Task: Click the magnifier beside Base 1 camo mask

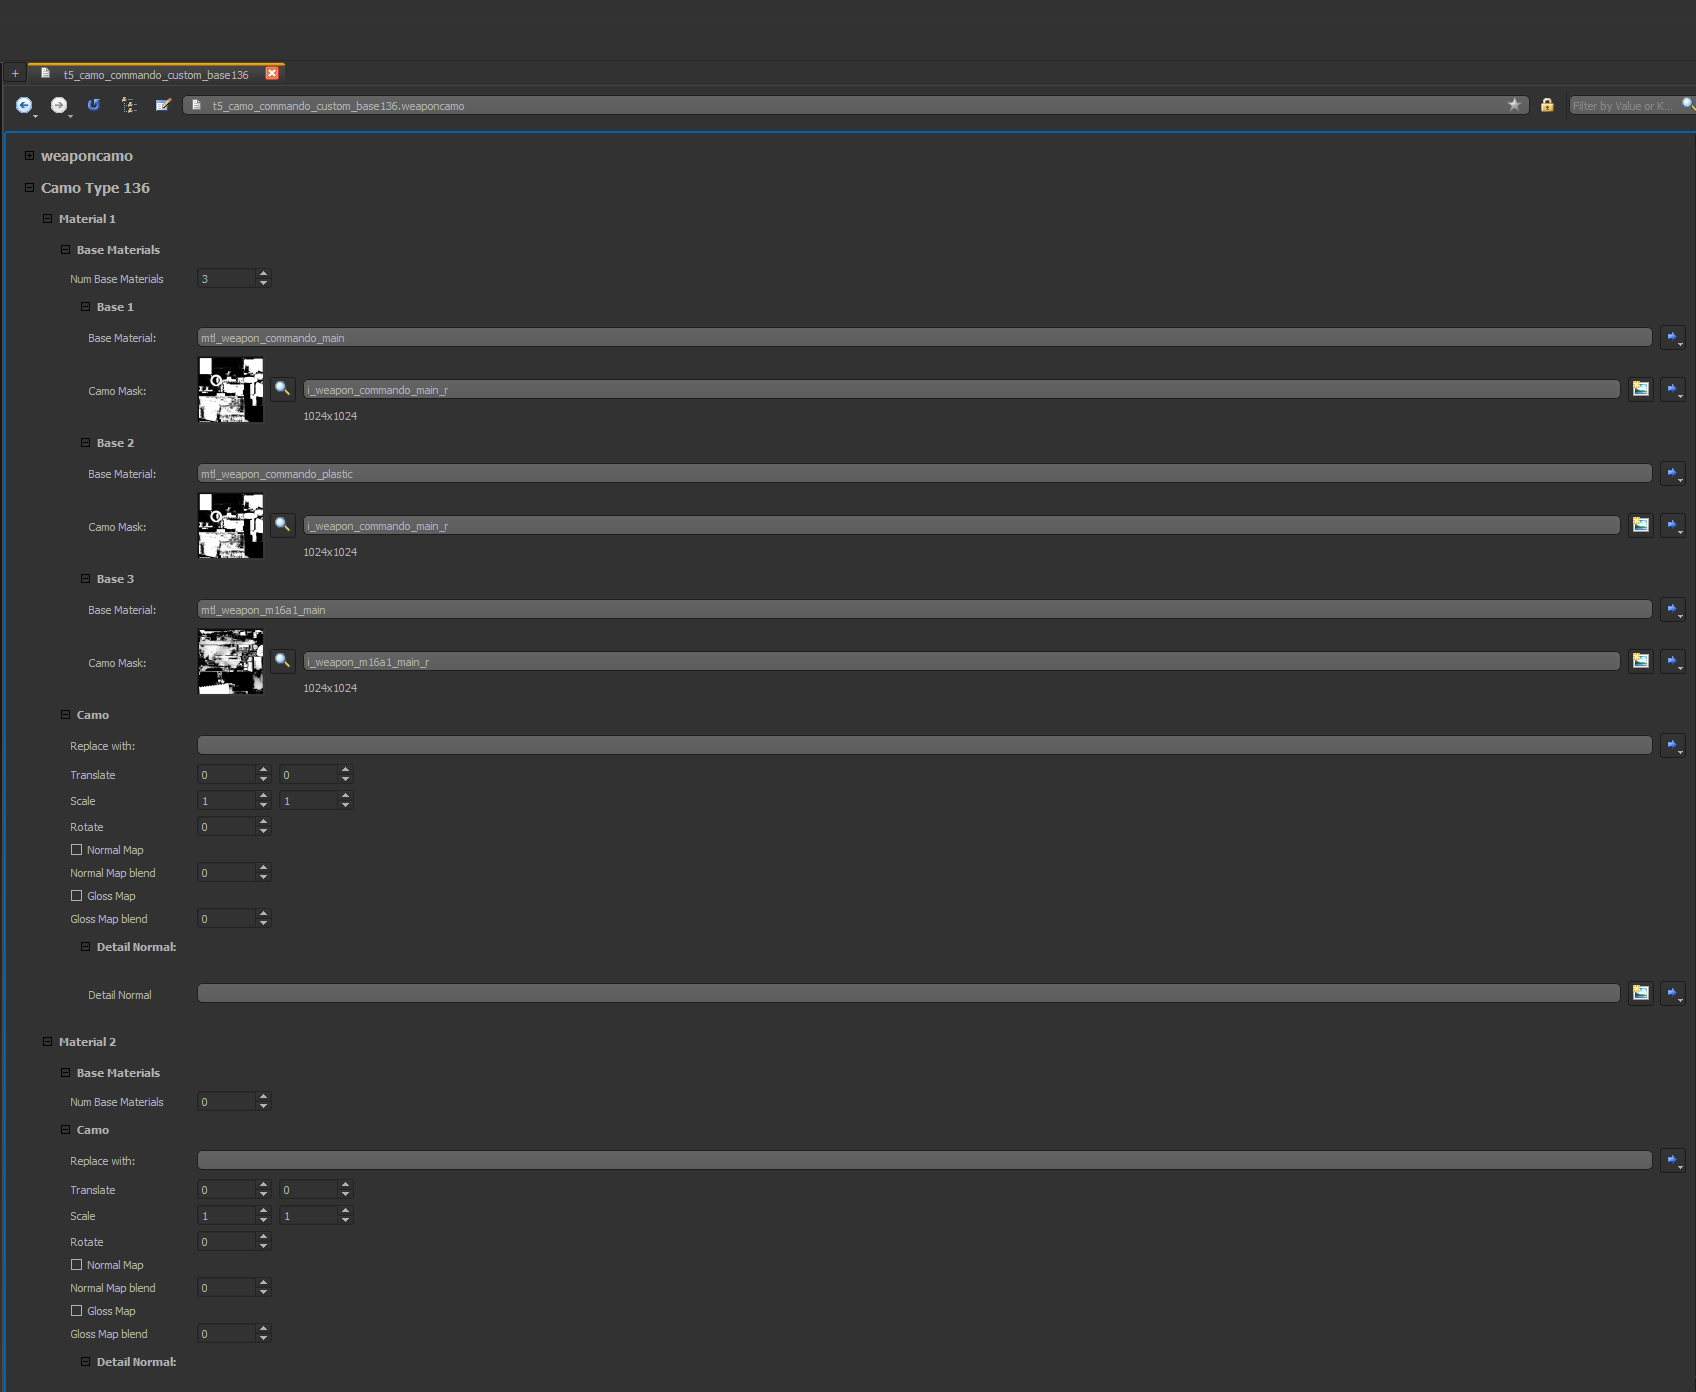Action: [x=283, y=389]
